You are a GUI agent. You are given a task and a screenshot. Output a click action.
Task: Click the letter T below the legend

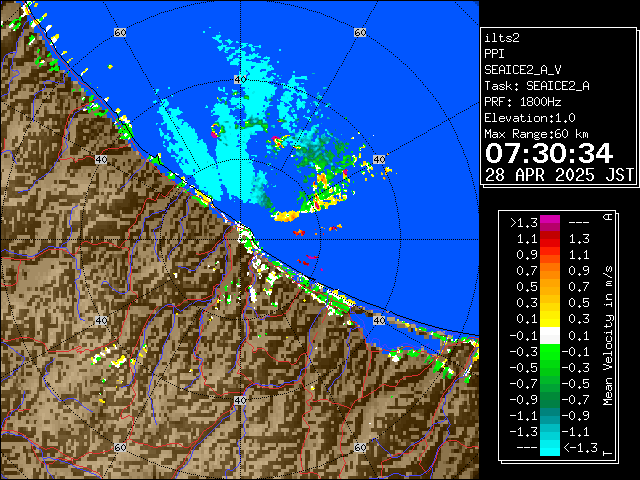(x=608, y=453)
